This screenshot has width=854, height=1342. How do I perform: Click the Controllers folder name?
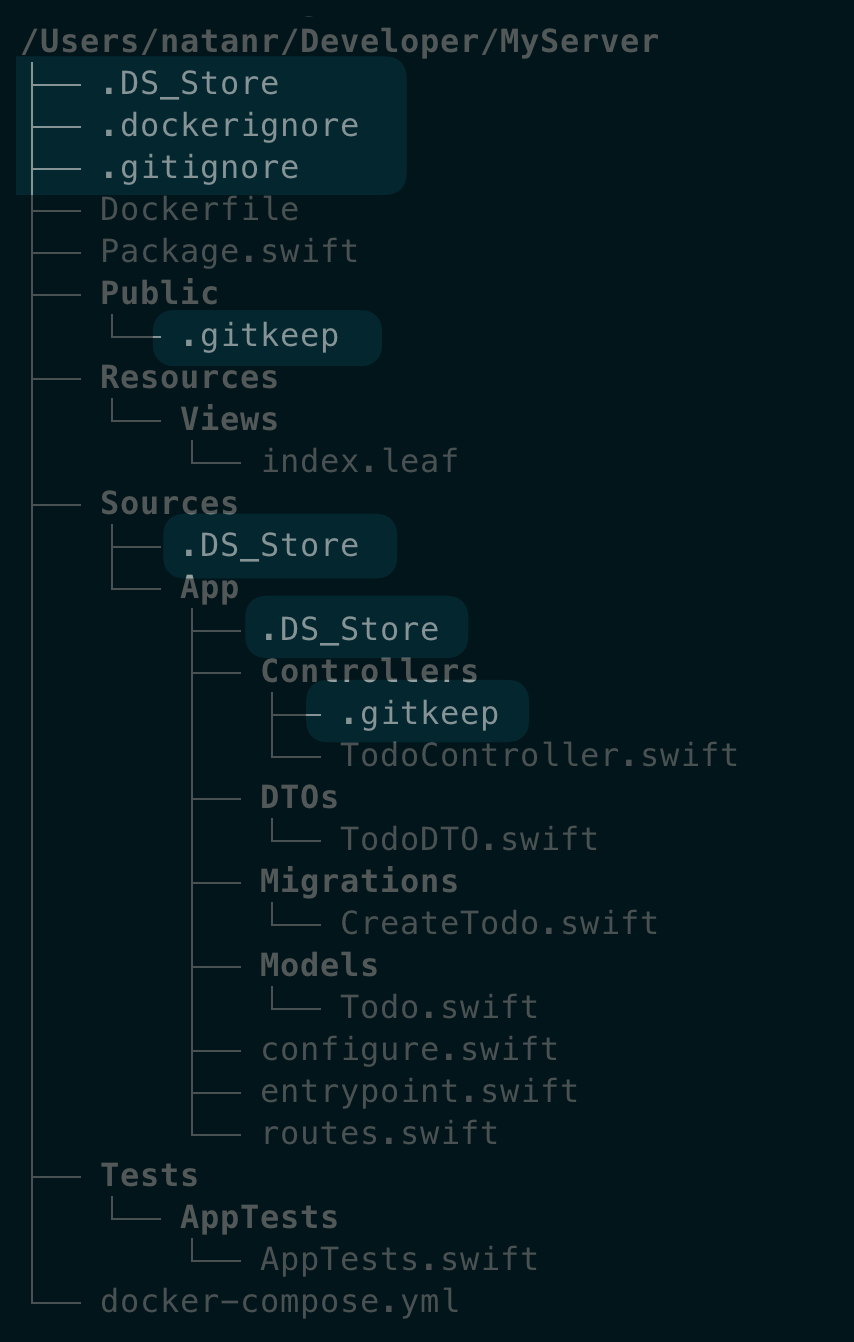(369, 672)
